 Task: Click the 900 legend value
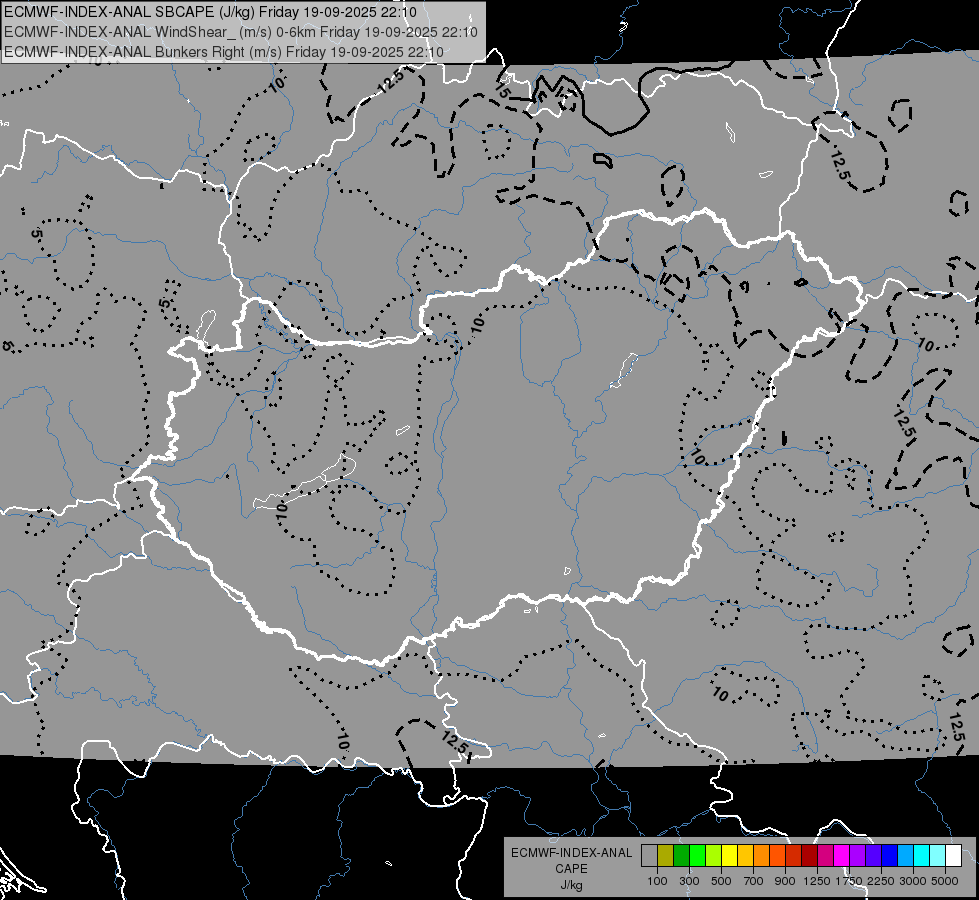coord(785,881)
